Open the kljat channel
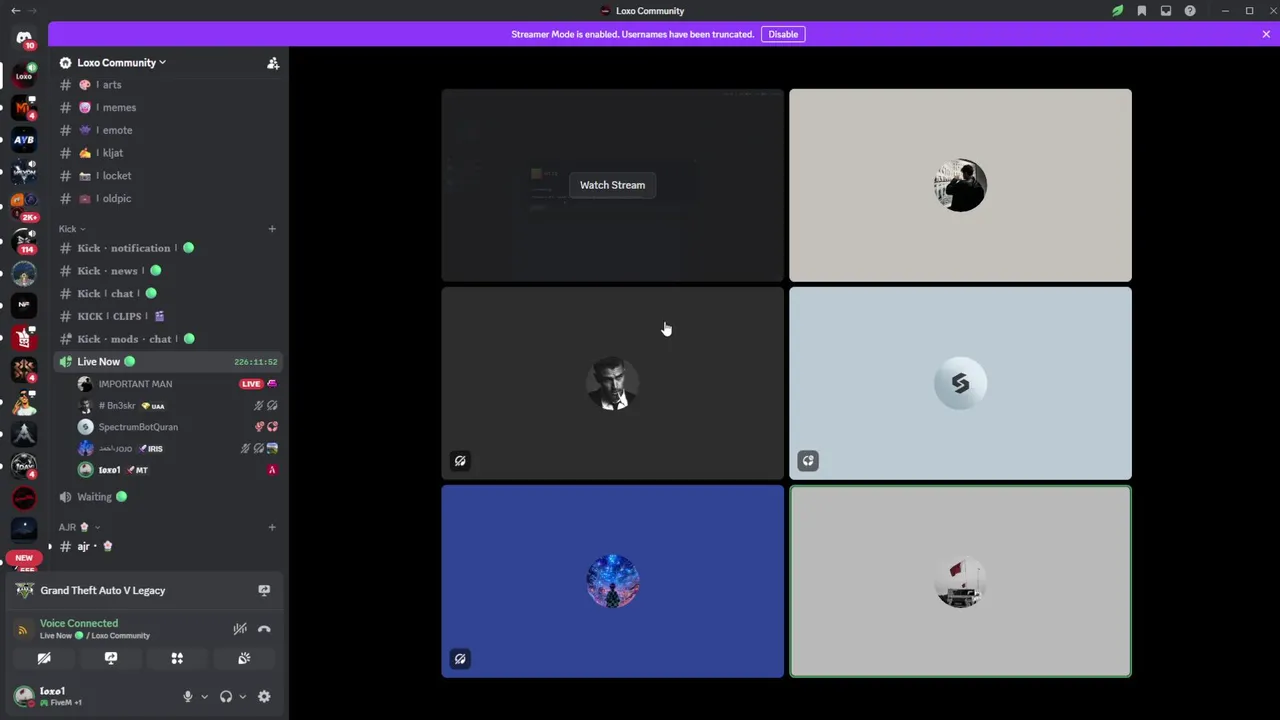This screenshot has width=1280, height=720. pos(168,153)
